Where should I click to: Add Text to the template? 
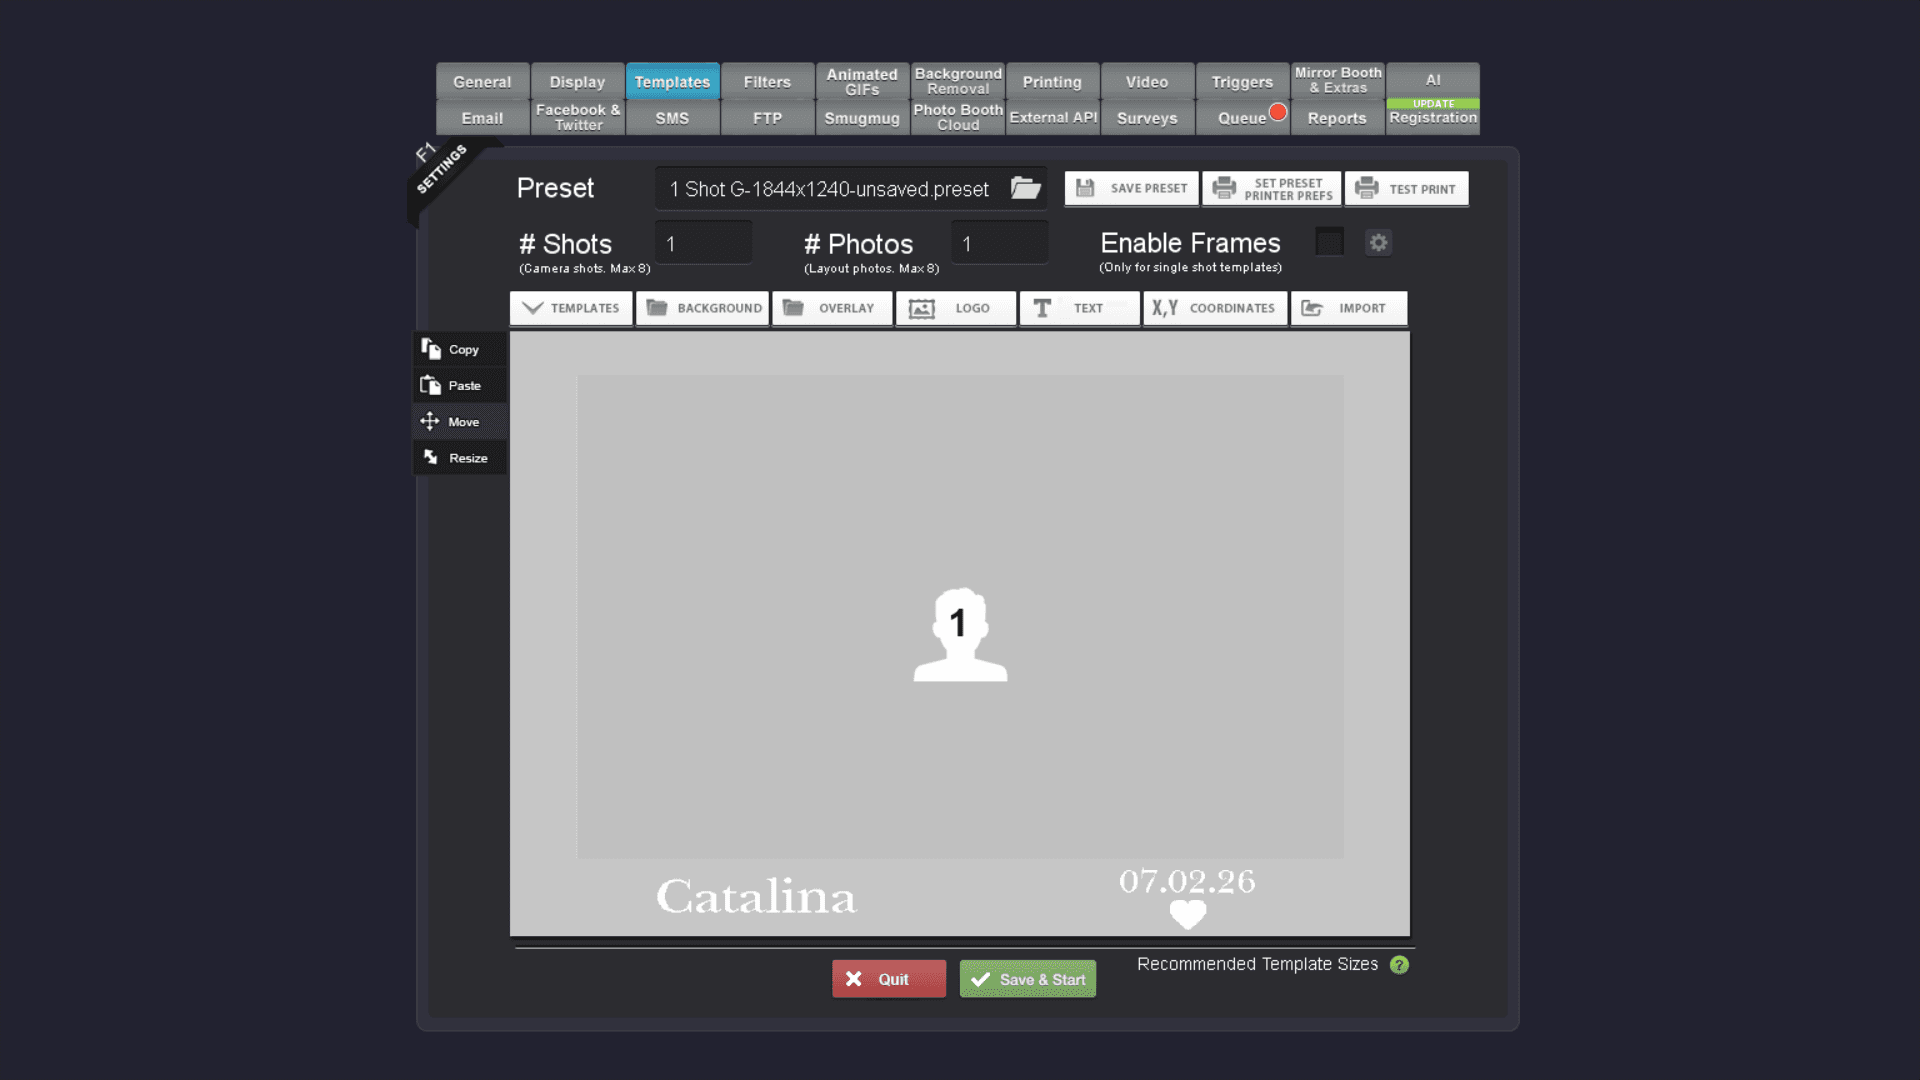coord(1080,308)
